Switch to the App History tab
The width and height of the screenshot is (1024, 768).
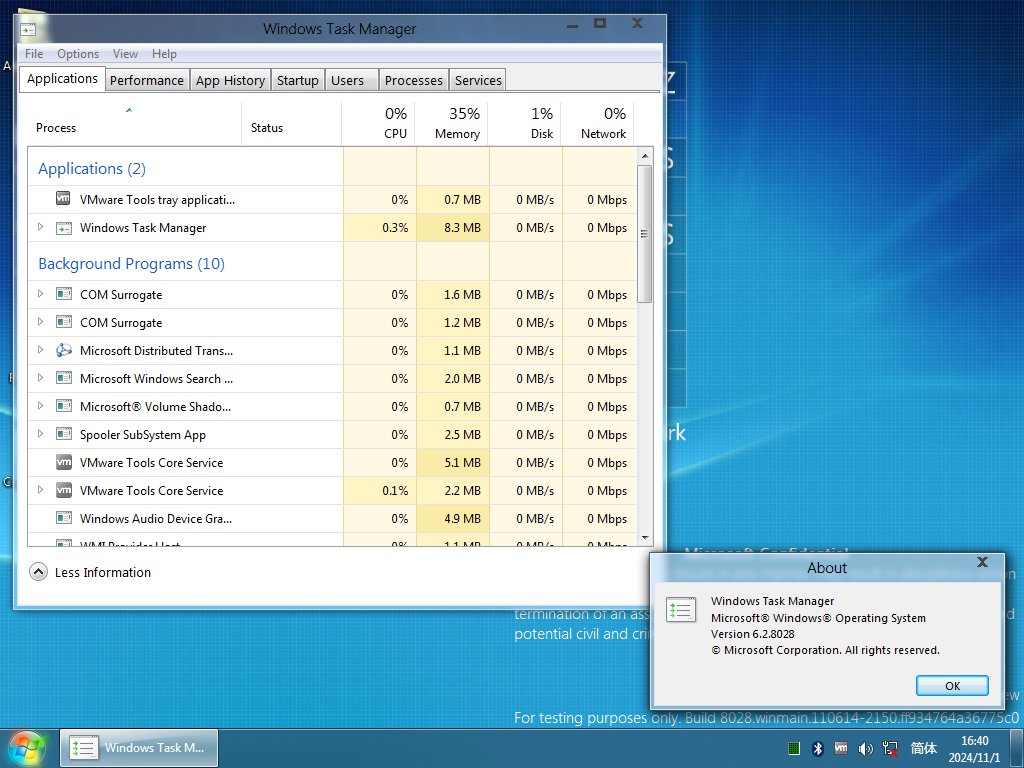231,80
